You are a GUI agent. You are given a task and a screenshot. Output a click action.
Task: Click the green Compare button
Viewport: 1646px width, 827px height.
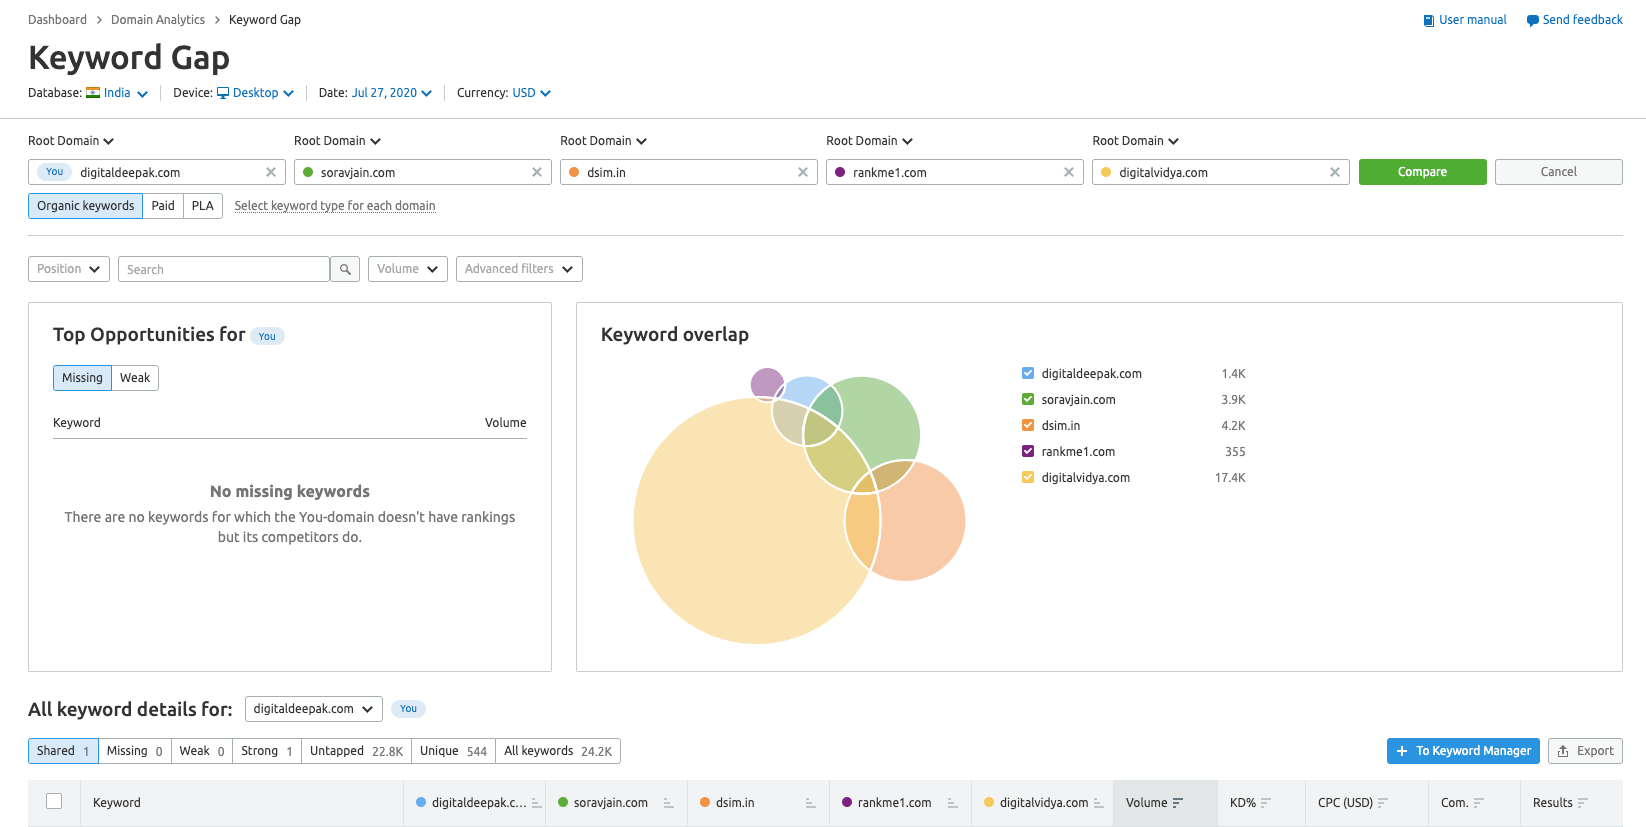(1422, 172)
